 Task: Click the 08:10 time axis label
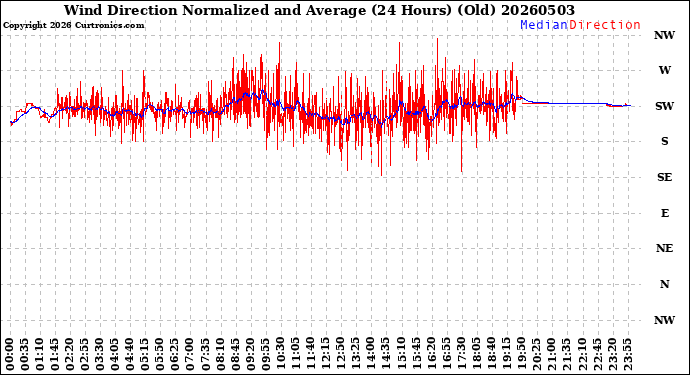tap(221, 355)
